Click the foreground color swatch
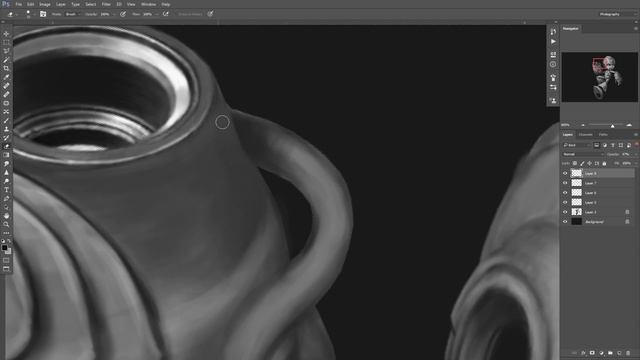This screenshot has height=360, width=640. click(4, 248)
